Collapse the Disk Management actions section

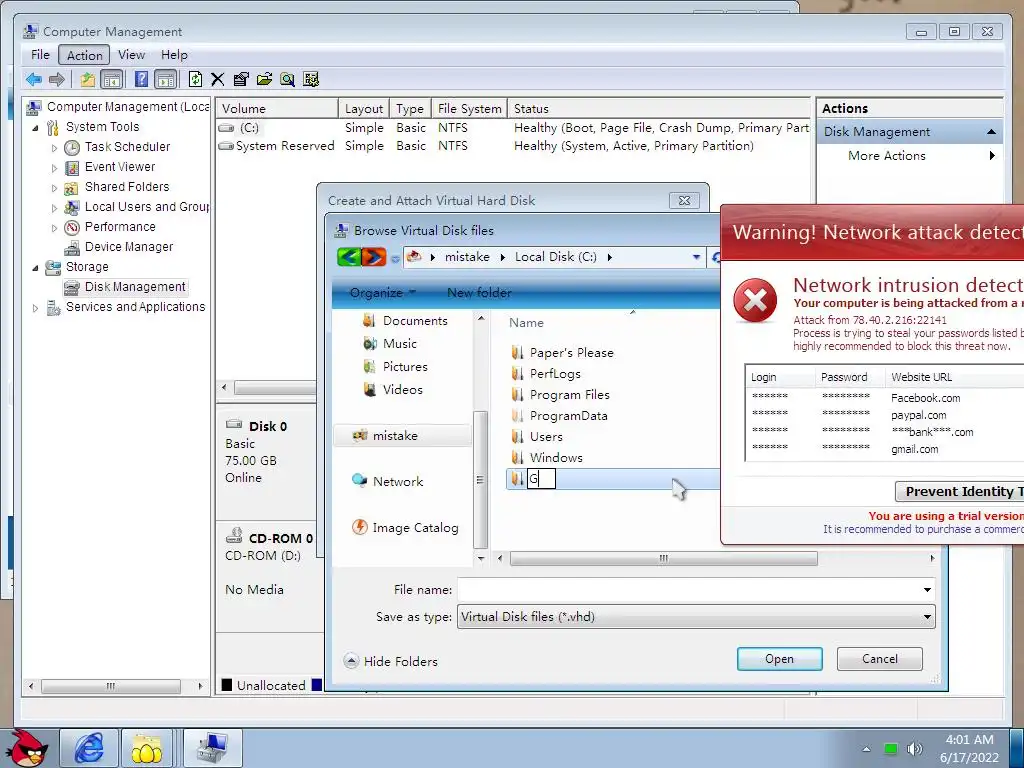(991, 132)
